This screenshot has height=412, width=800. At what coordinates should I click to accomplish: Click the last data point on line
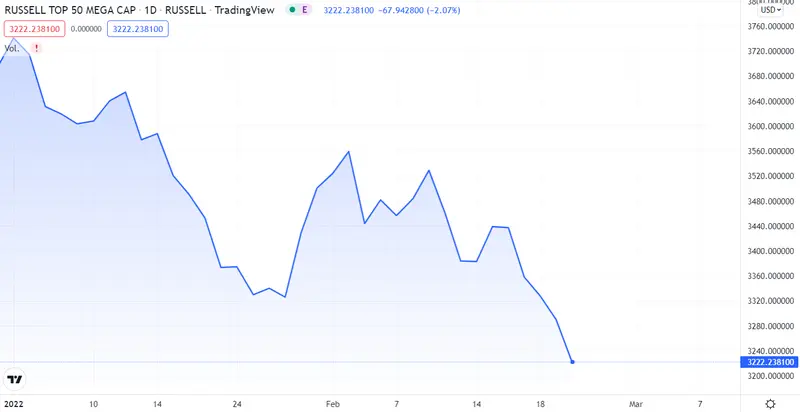pyautogui.click(x=572, y=361)
